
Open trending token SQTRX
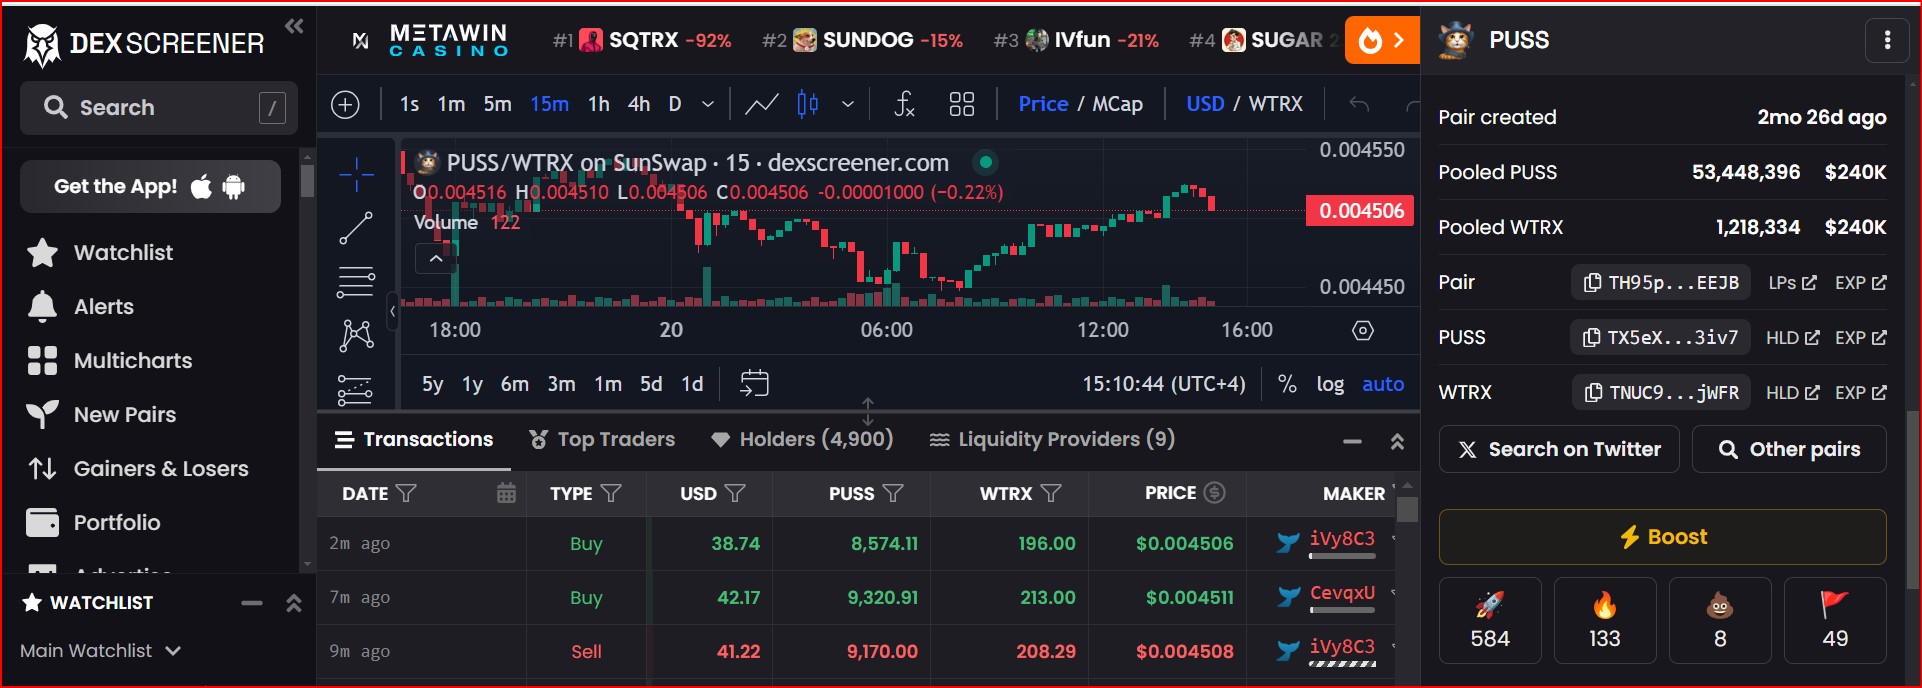[x=642, y=40]
